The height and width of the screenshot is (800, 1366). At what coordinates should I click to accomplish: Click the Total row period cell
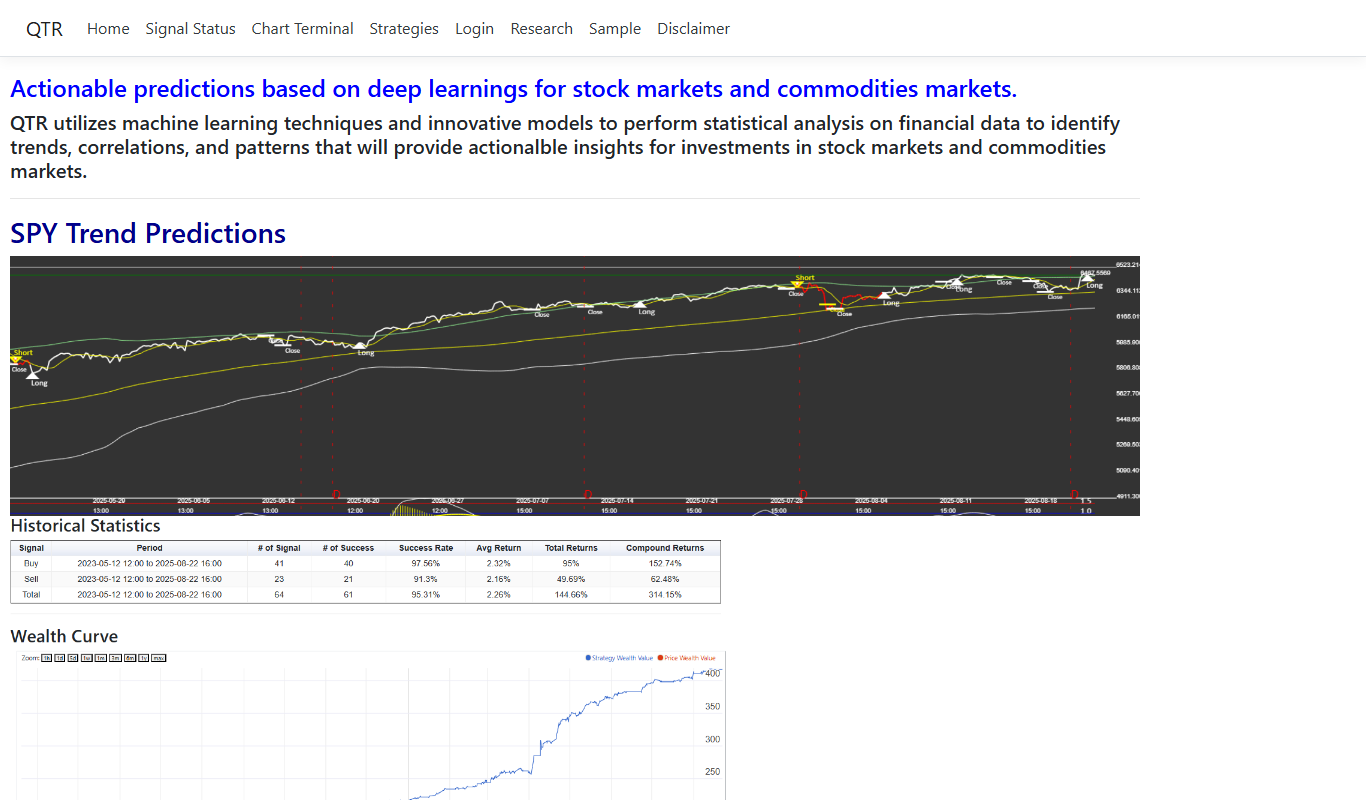150,595
